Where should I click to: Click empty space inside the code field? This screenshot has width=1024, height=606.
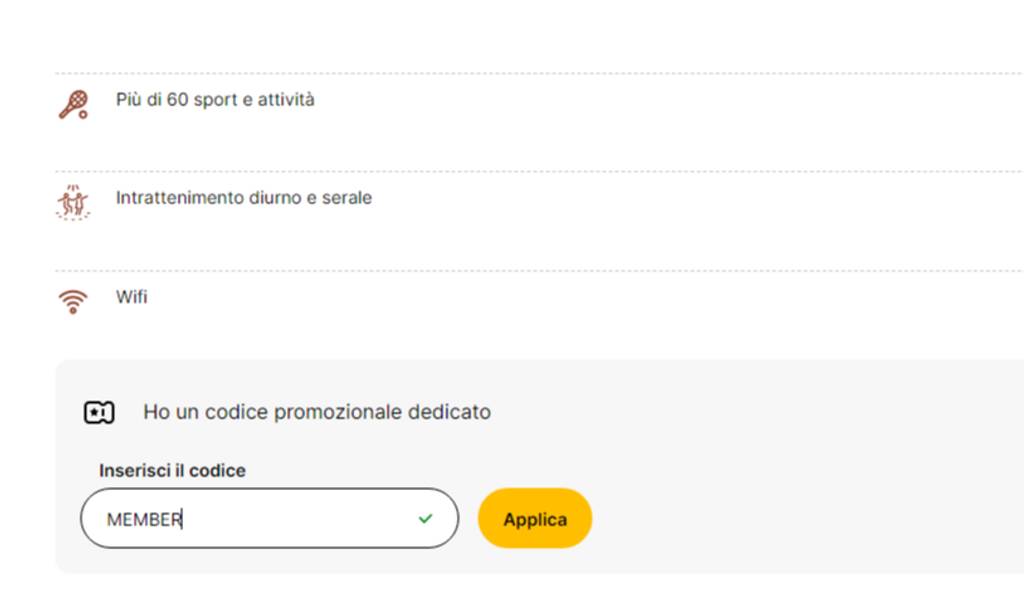(300, 518)
